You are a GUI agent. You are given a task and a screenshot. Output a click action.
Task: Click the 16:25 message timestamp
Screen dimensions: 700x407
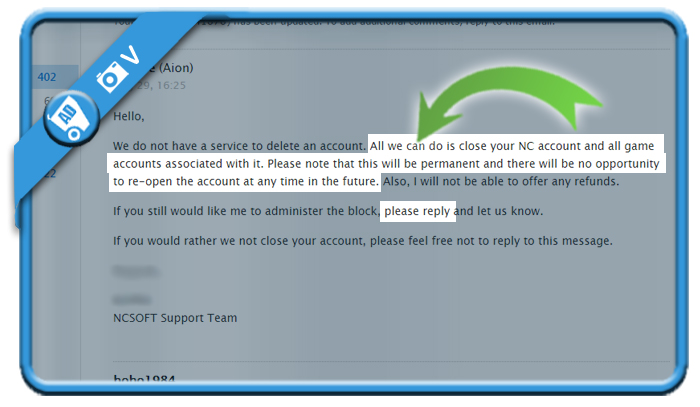coord(171,85)
